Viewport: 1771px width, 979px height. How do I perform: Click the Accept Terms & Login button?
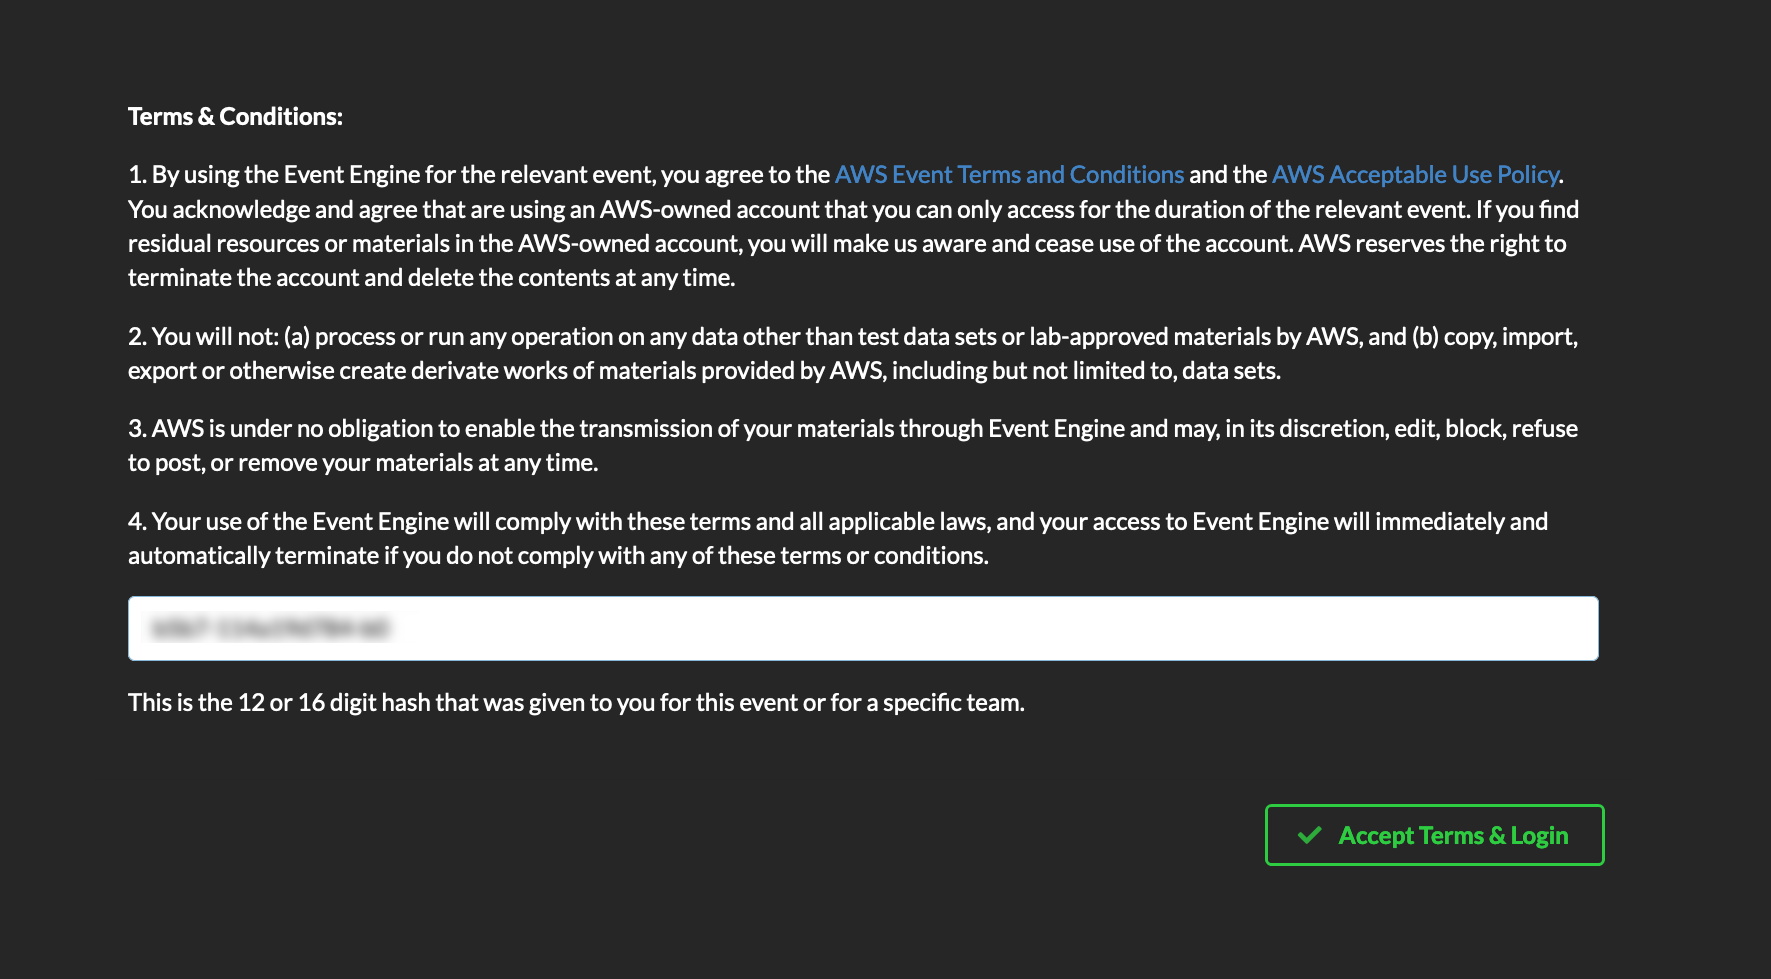[1434, 835]
